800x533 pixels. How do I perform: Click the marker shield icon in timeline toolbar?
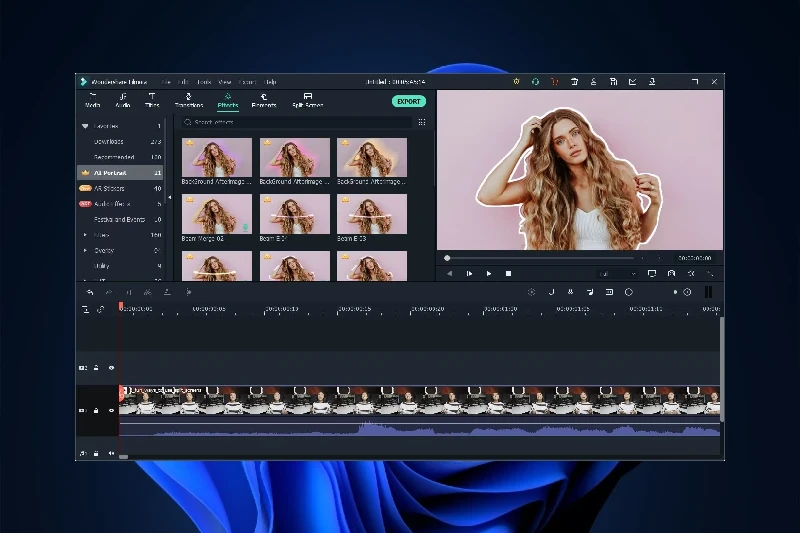[551, 292]
